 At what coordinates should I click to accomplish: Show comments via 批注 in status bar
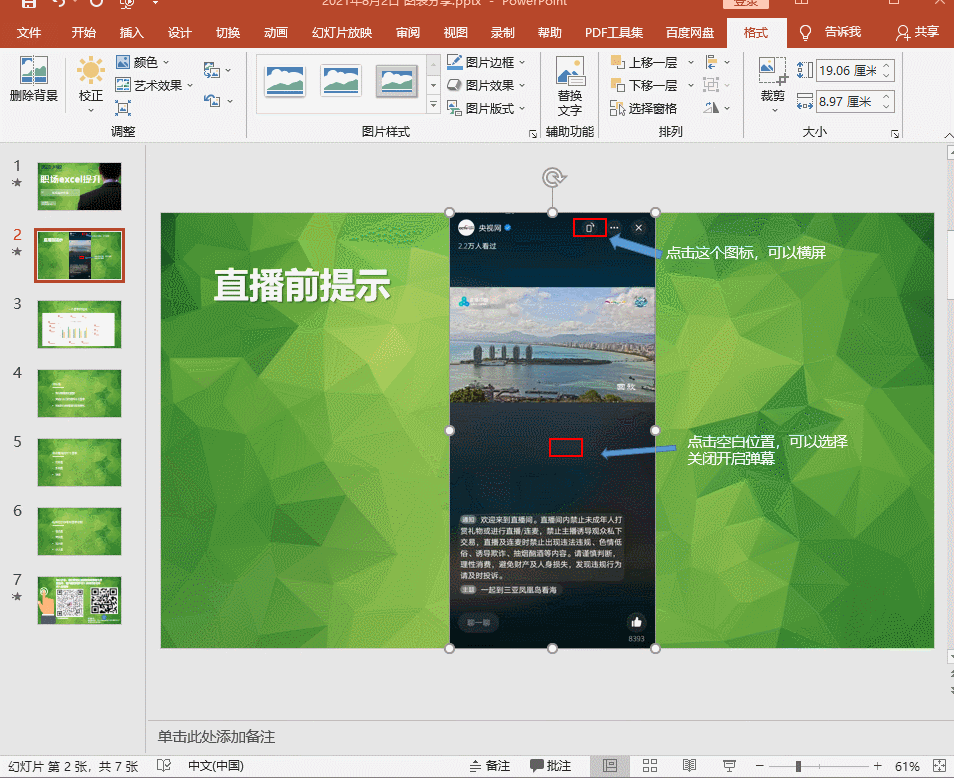tap(548, 766)
